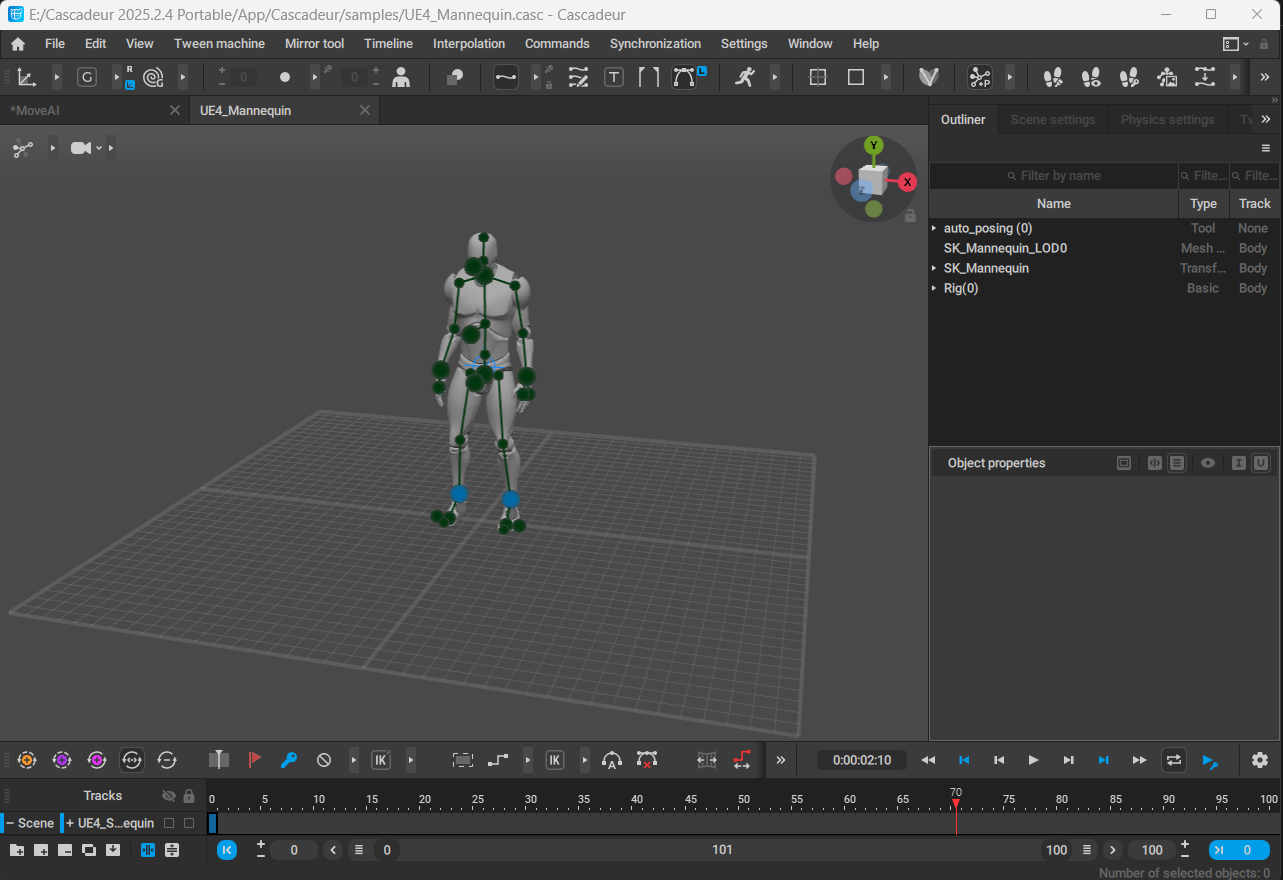The height and width of the screenshot is (880, 1283).
Task: Click the green Y axis on view cube
Action: tap(874, 146)
